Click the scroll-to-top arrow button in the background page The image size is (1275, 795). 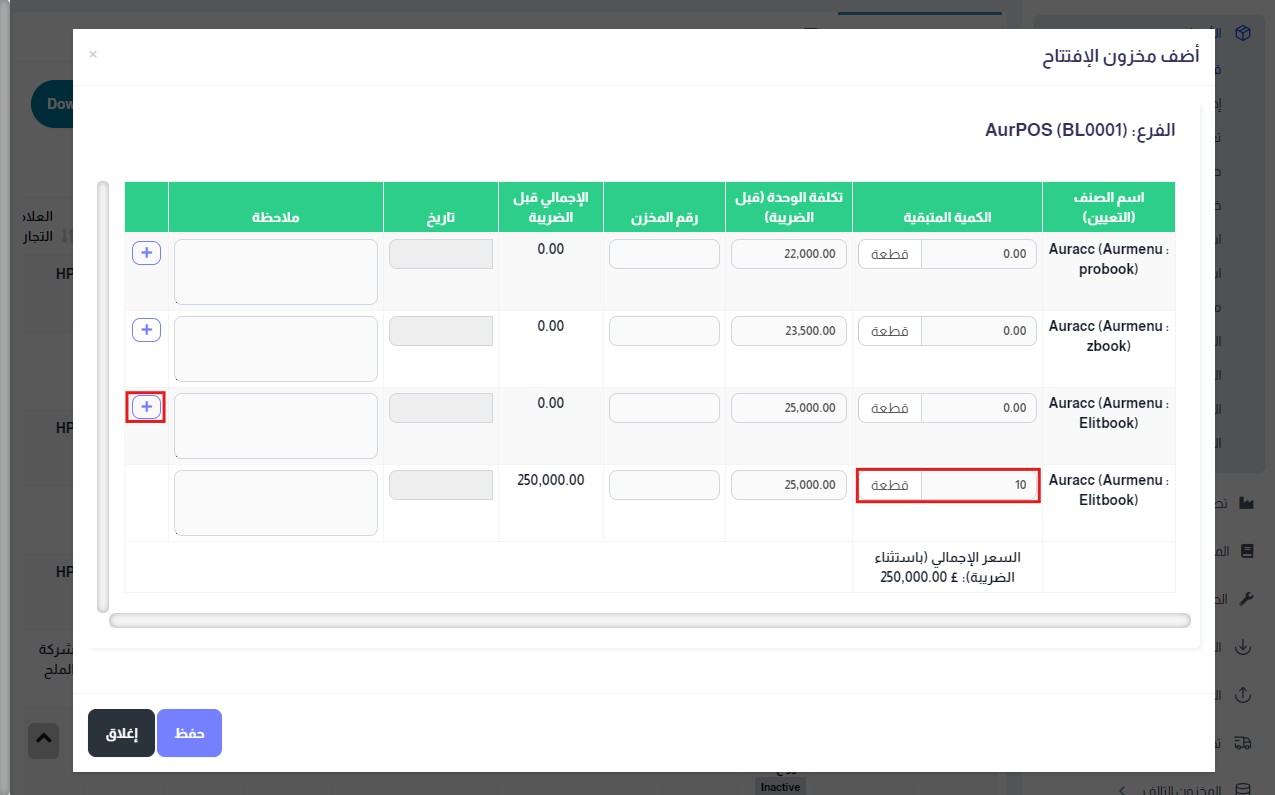43,740
